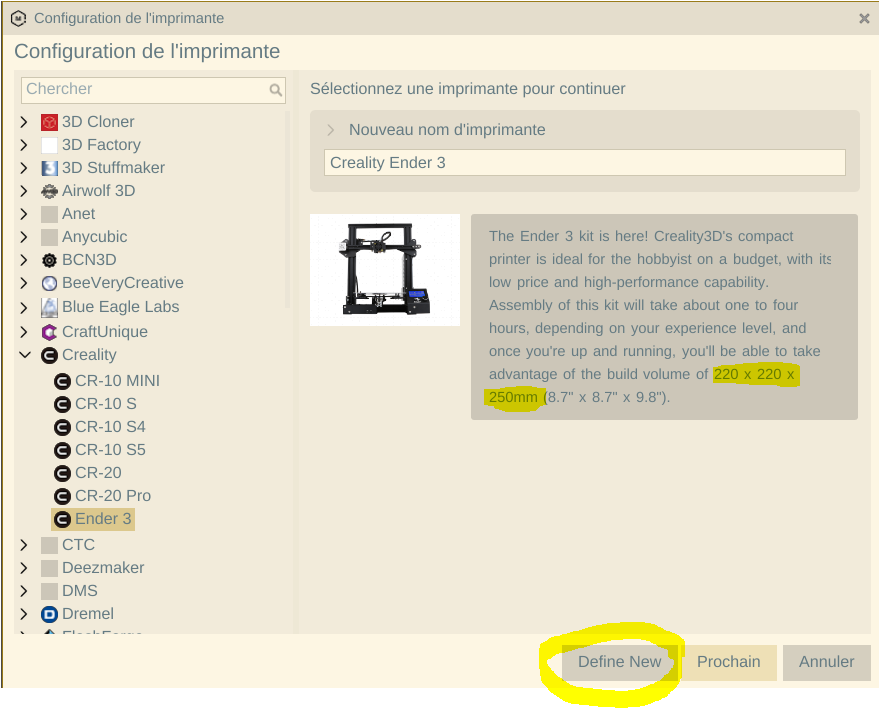Viewport: 880px width, 708px height.
Task: Click the search magnifier icon
Action: pyautogui.click(x=276, y=90)
